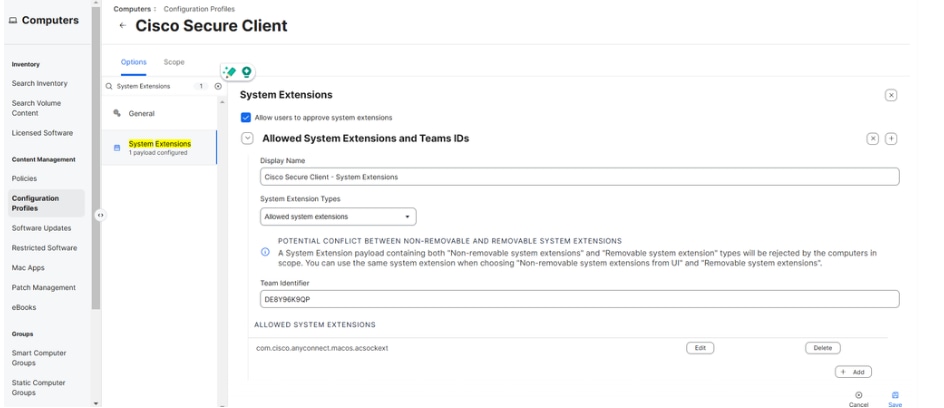Collapse the sidebar with the arrow handle

98,214
